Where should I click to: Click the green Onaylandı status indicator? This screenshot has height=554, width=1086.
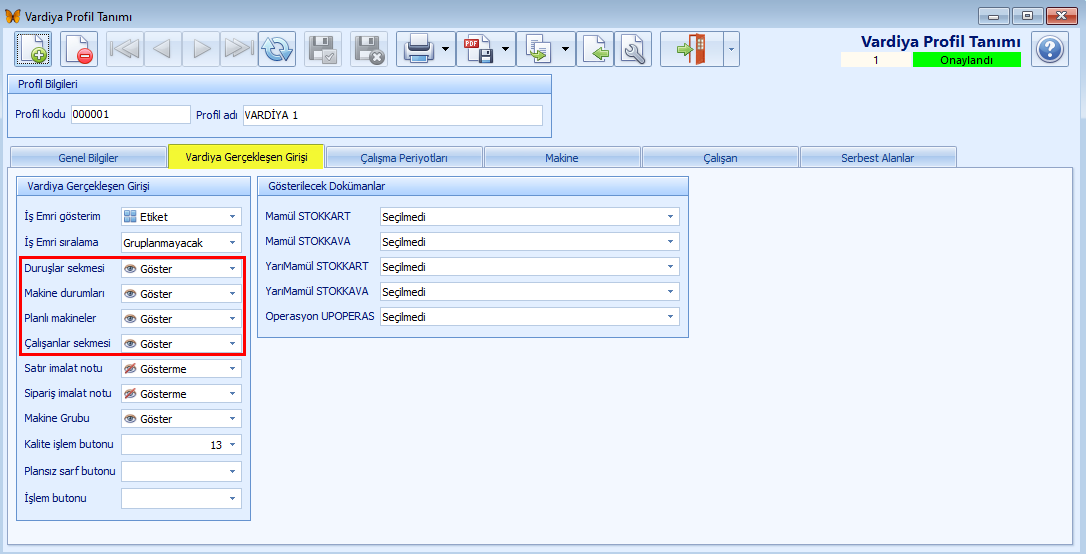[966, 60]
